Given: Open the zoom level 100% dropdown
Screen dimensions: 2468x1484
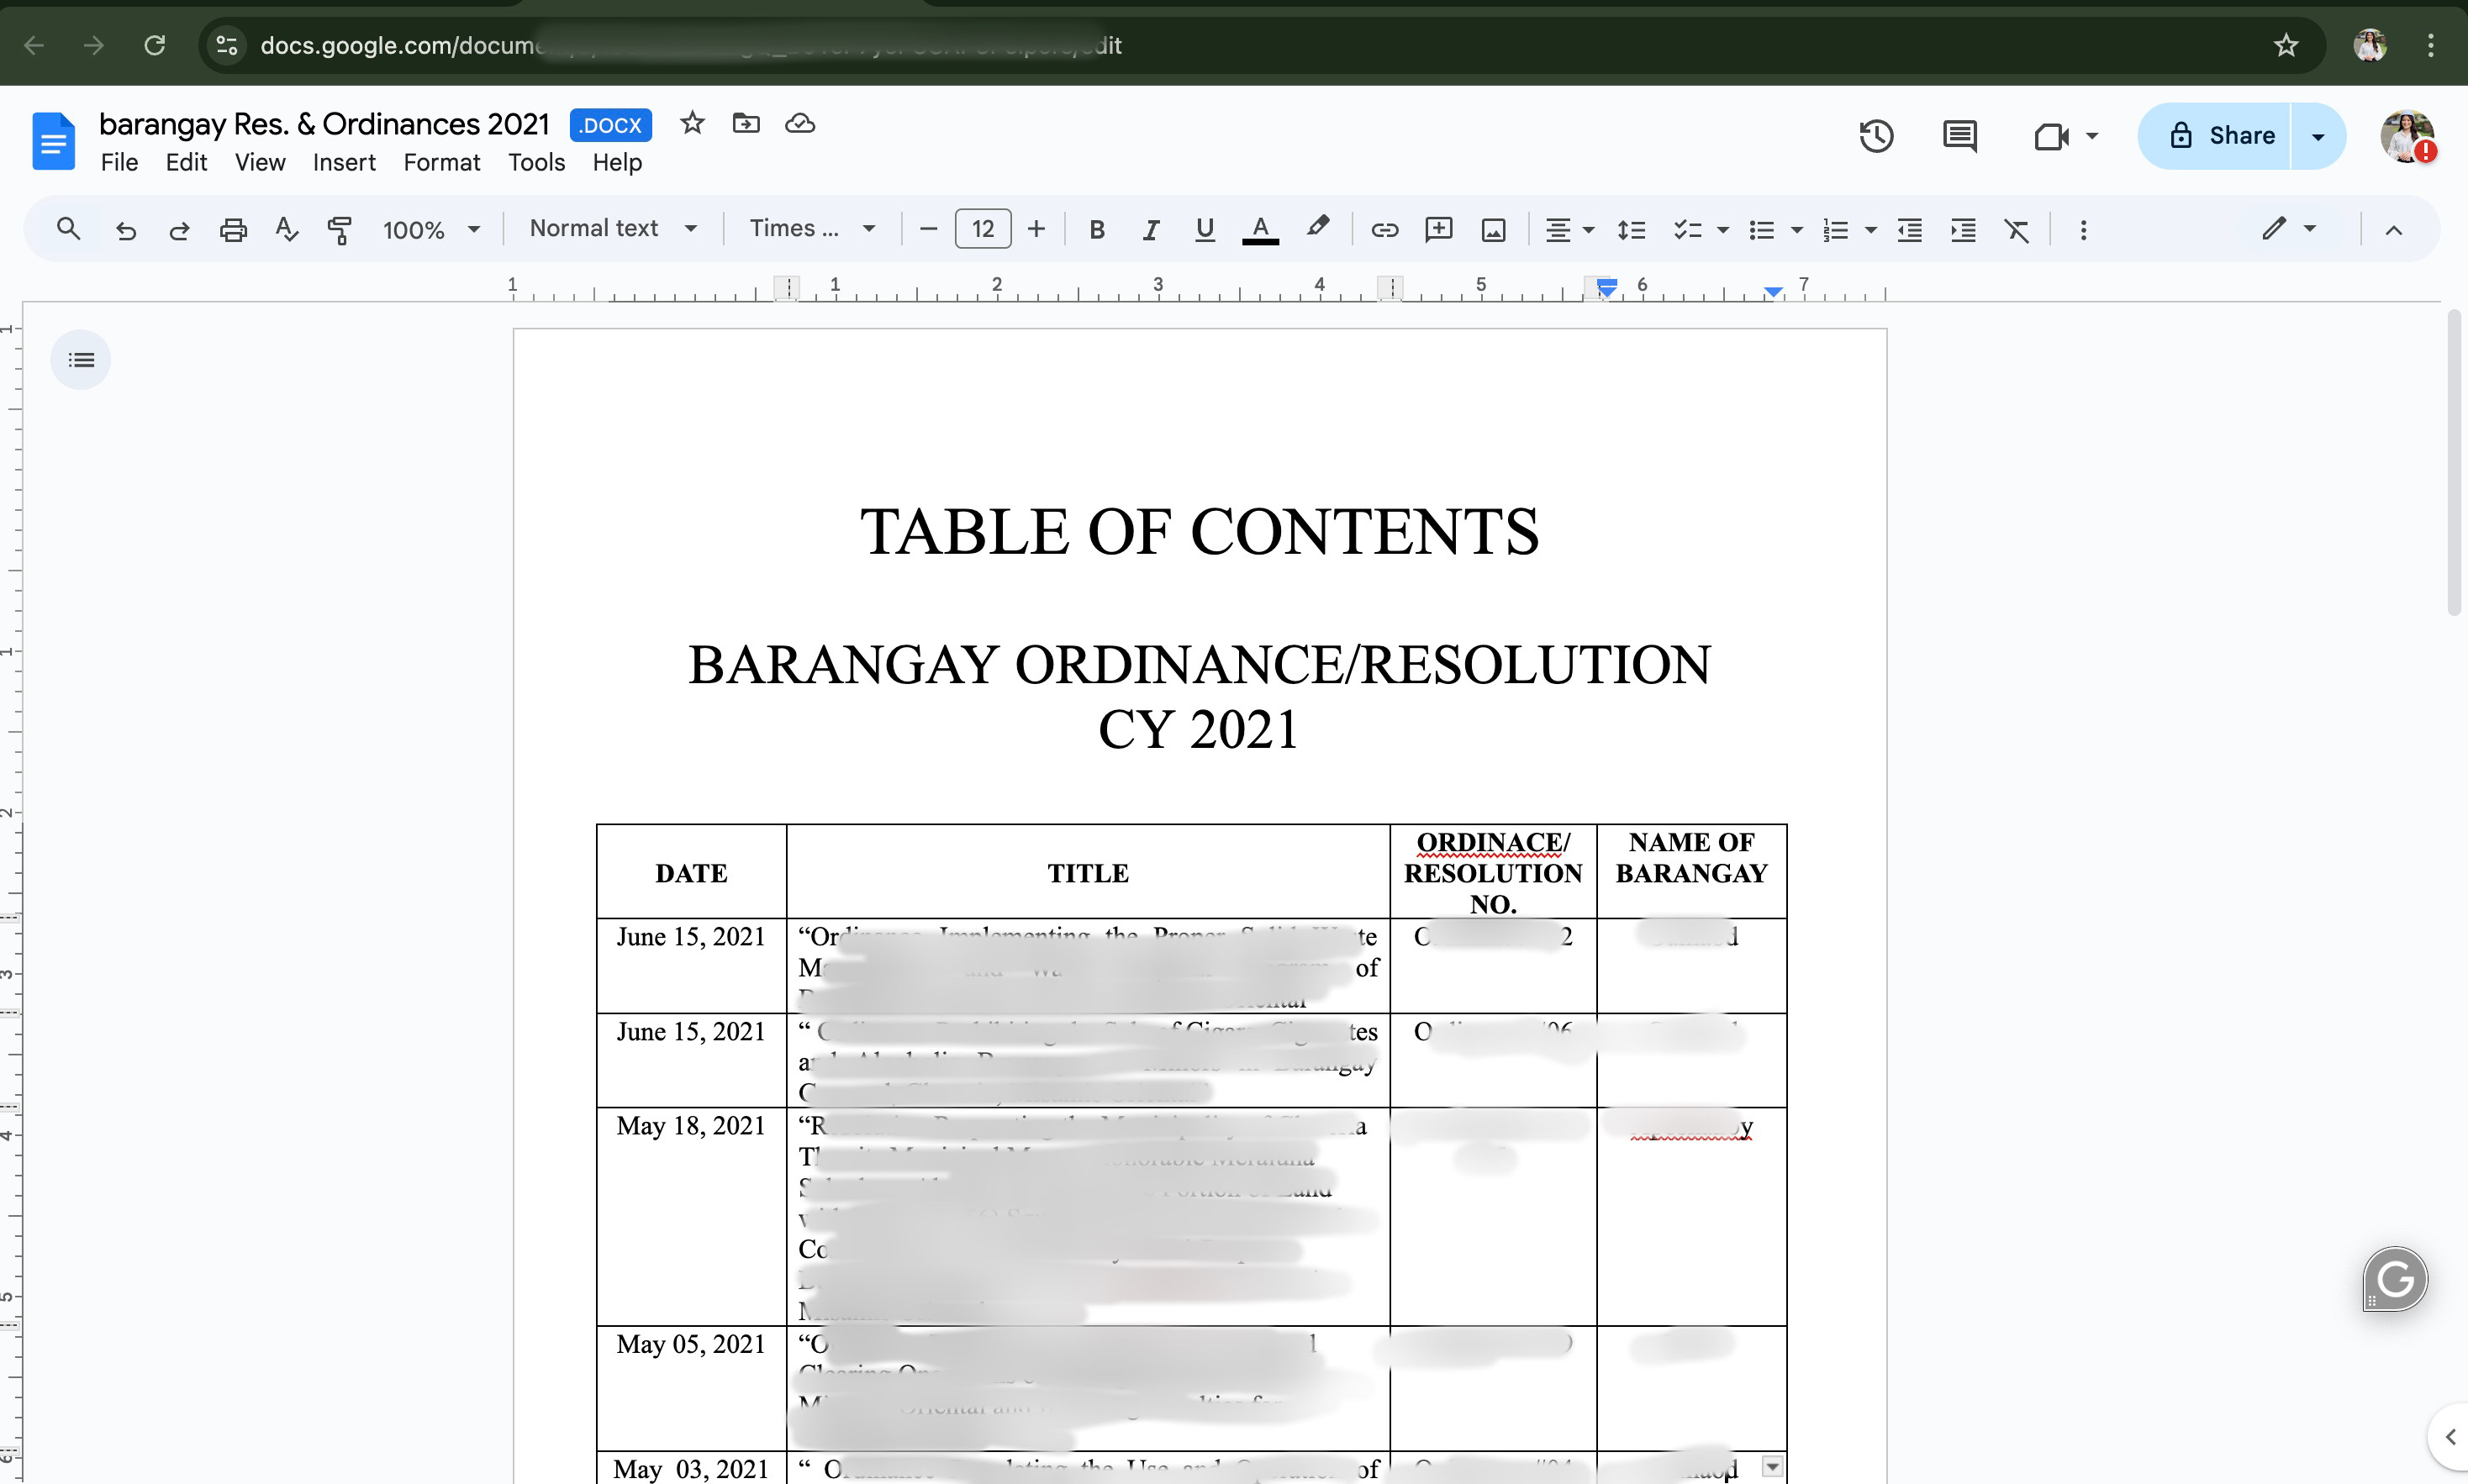Looking at the screenshot, I should [431, 230].
